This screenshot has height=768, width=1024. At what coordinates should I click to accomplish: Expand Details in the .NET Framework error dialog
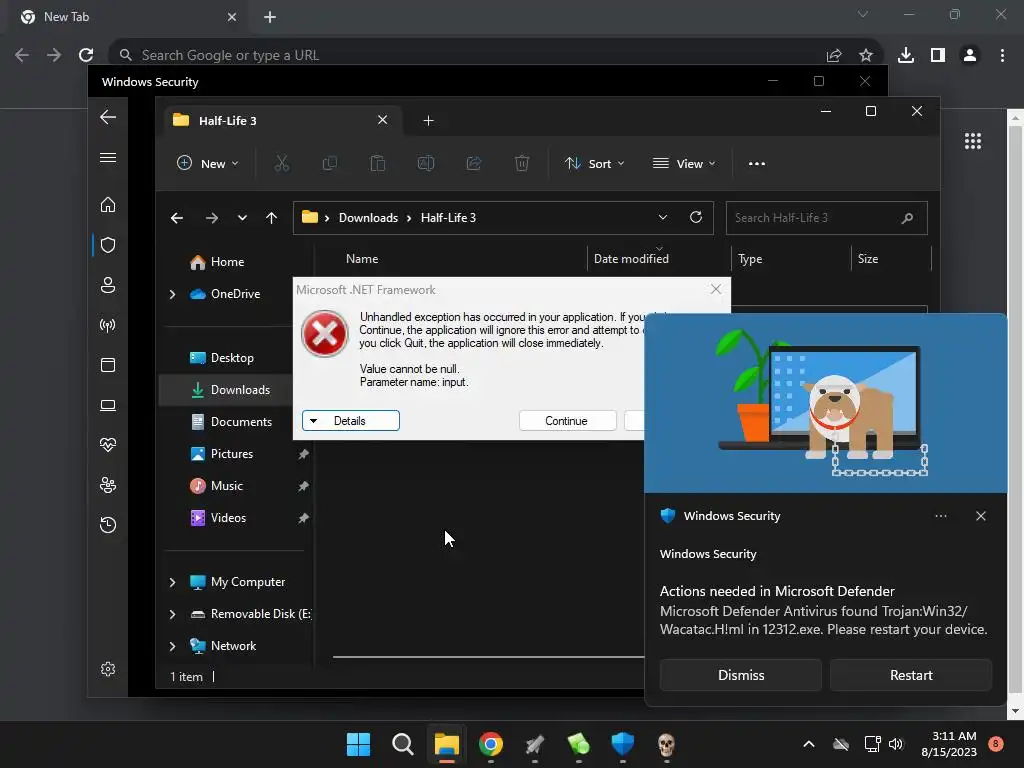click(351, 421)
